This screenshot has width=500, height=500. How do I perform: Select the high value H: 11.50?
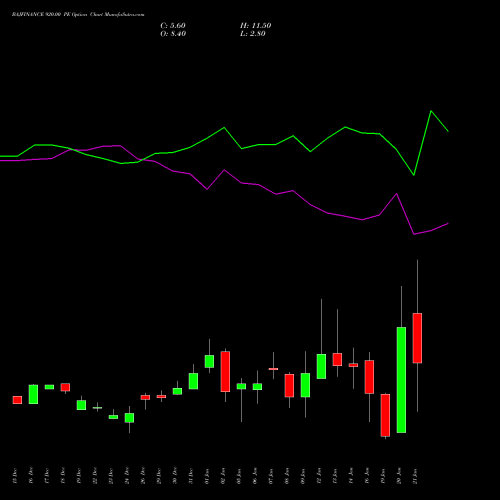click(x=255, y=26)
